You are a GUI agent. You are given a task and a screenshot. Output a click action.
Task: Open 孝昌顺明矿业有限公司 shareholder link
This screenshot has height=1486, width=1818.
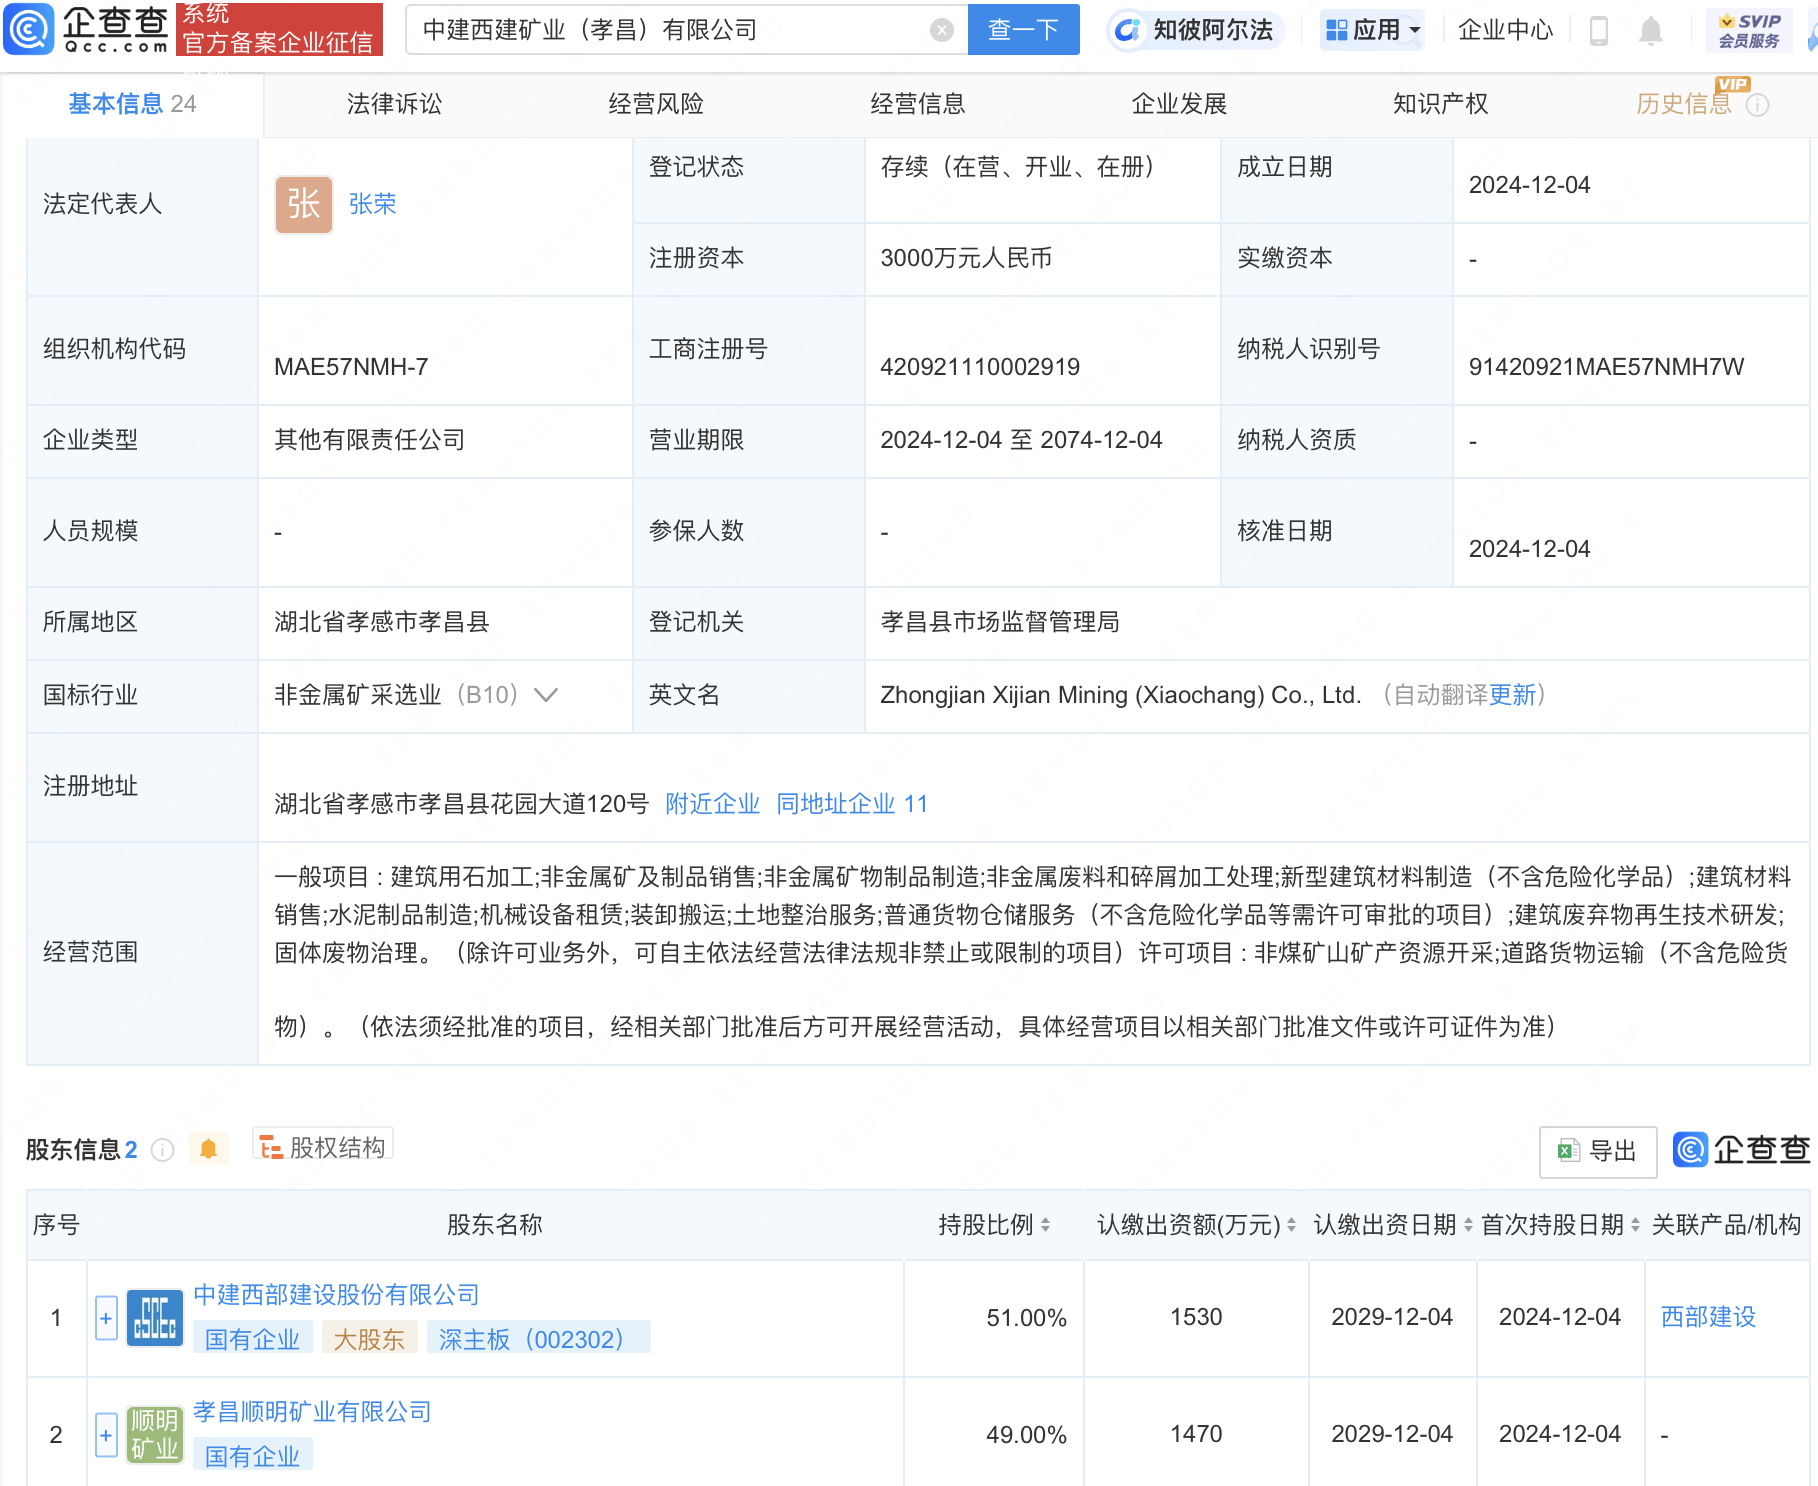pos(312,1412)
